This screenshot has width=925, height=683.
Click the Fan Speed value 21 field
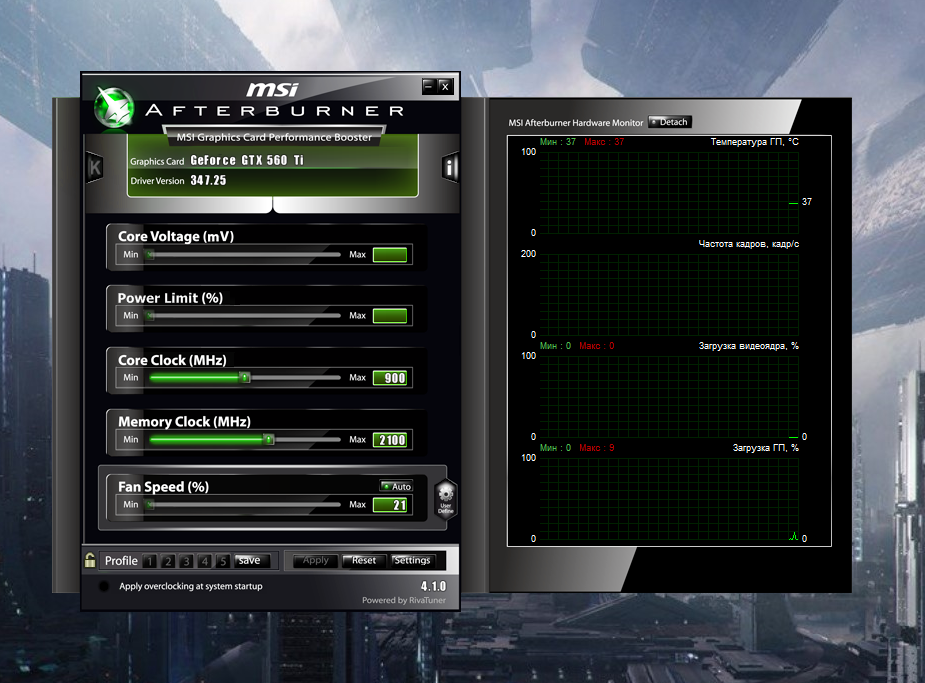point(390,504)
